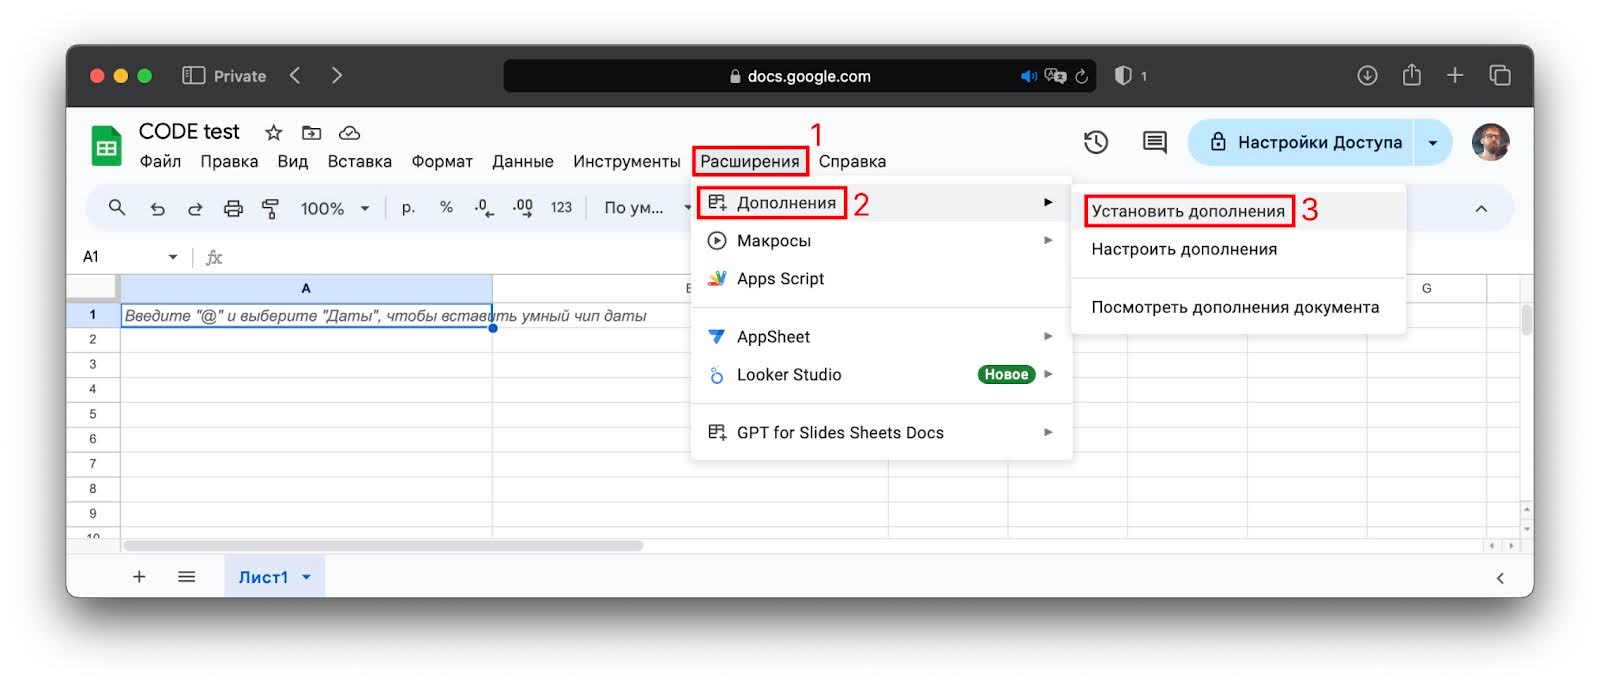The image size is (1600, 685).
Task: Open the Макросы submenu
Action: 881,241
